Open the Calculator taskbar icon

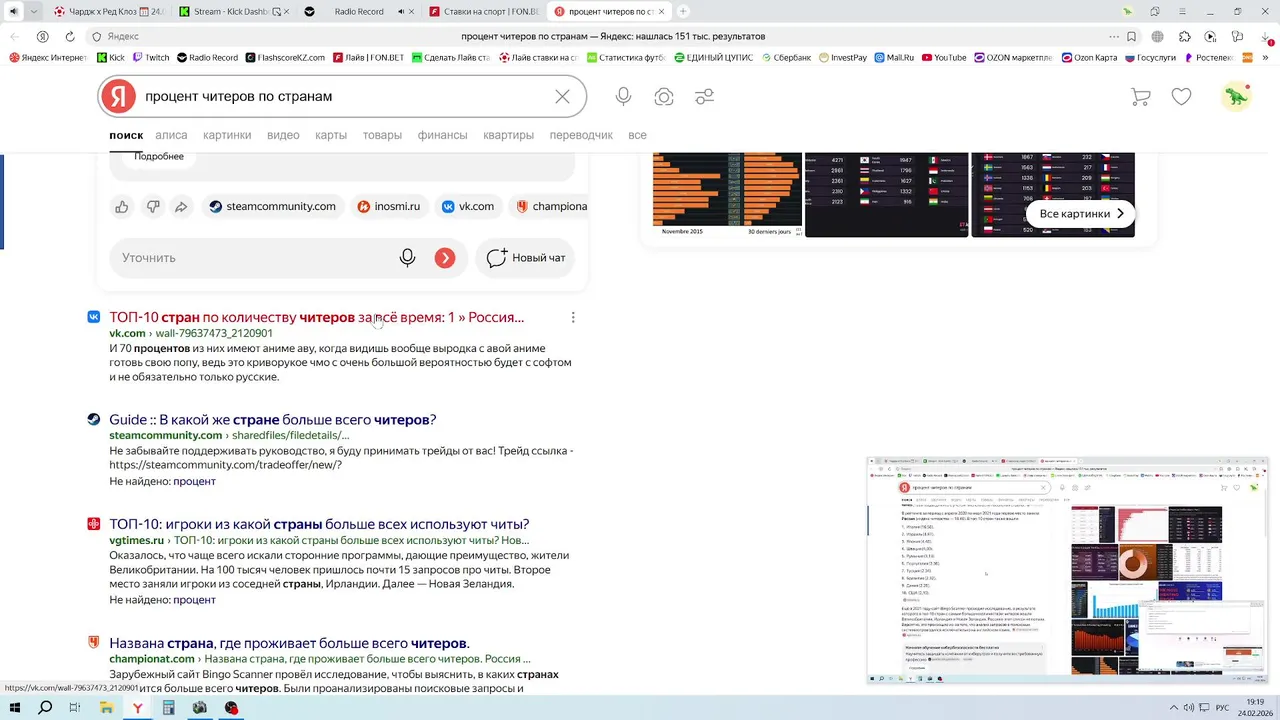click(x=168, y=708)
